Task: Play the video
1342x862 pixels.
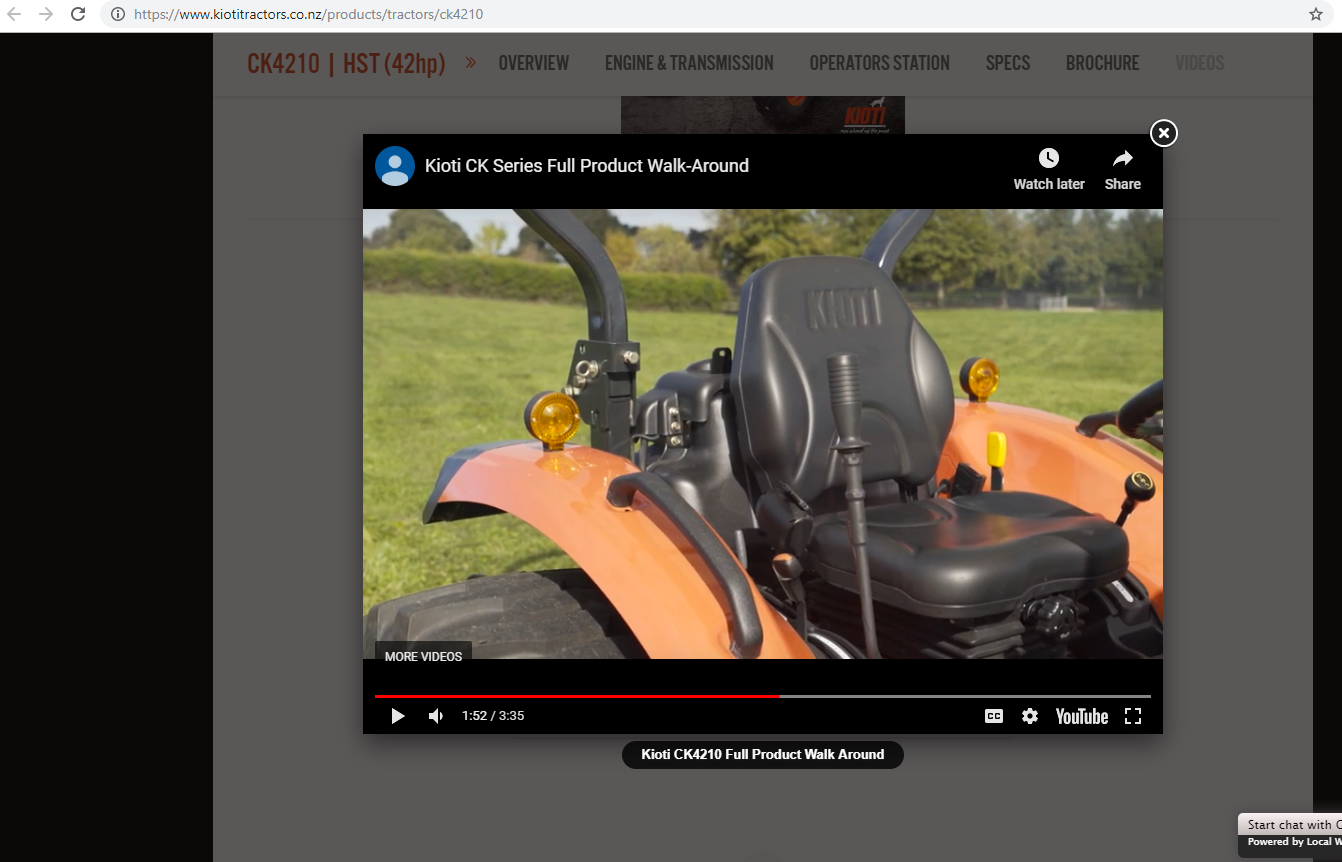Action: point(398,716)
